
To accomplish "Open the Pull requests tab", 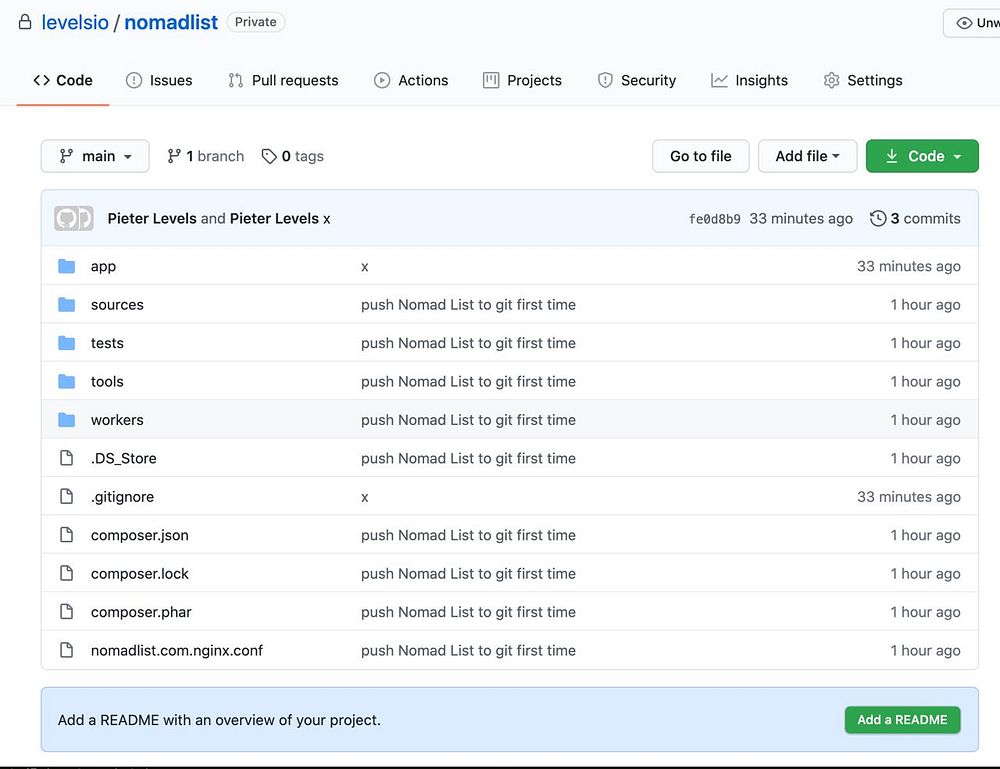I will tap(283, 80).
